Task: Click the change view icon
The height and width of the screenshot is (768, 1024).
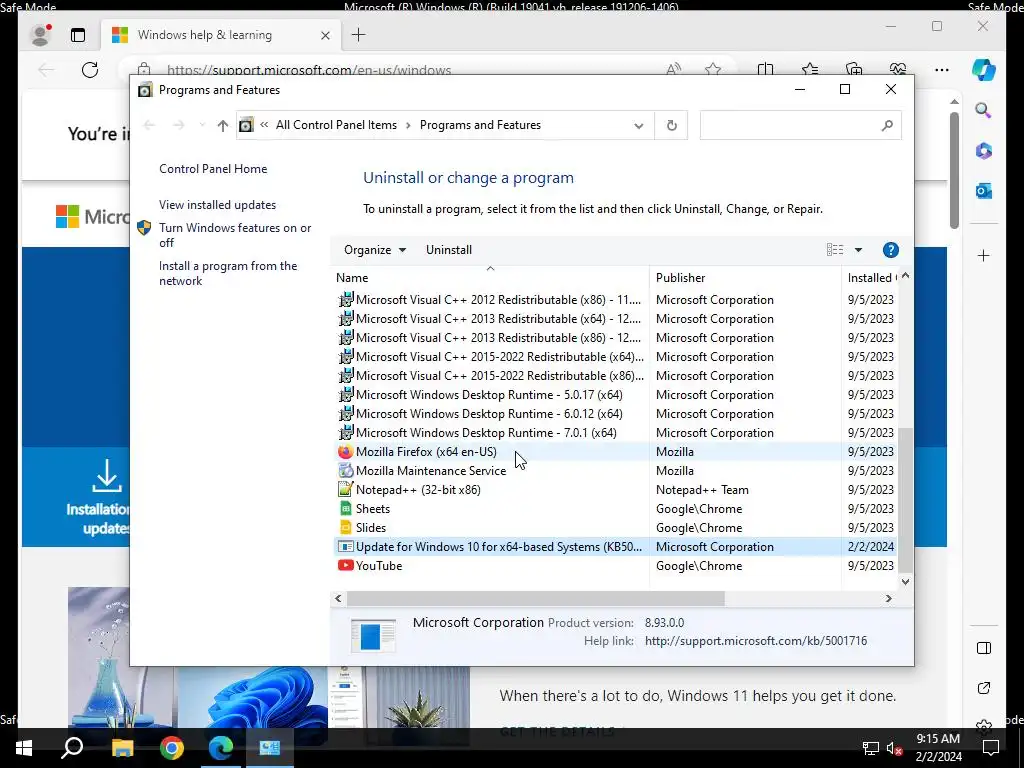Action: [x=835, y=249]
